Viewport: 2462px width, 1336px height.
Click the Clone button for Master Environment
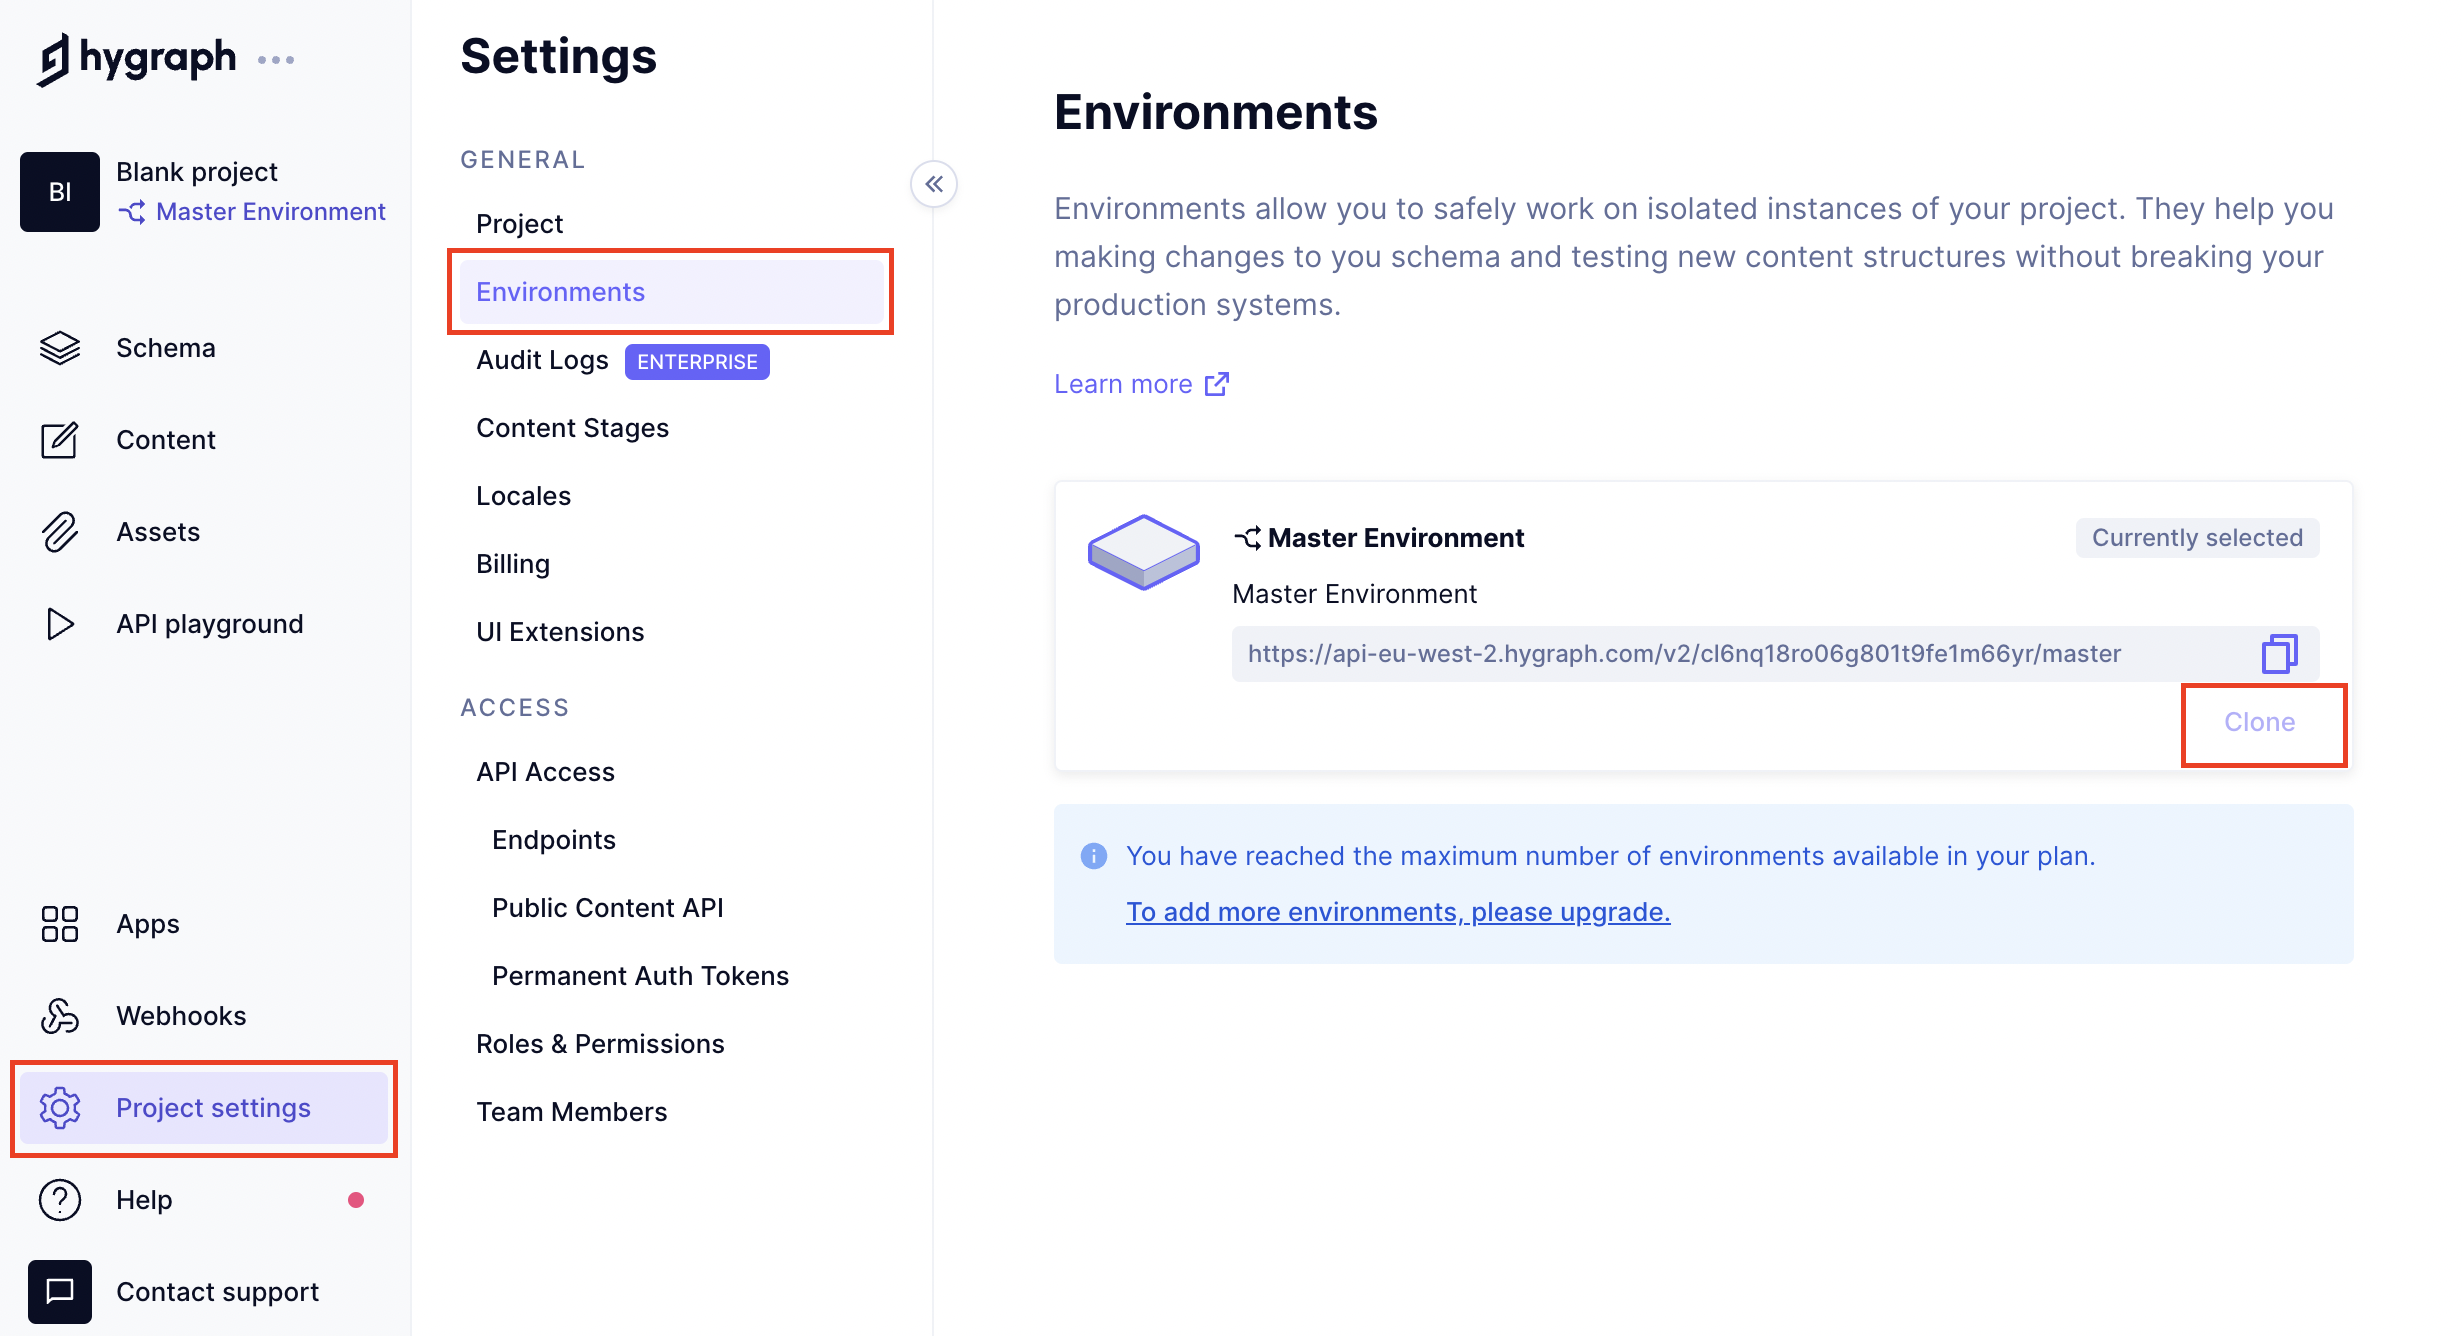pos(2258,721)
